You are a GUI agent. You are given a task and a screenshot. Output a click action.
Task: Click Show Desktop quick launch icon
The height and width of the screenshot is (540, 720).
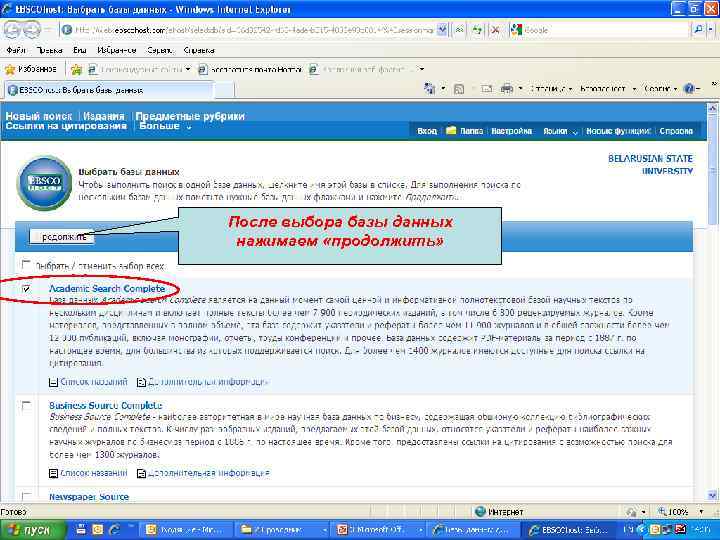click(81, 529)
